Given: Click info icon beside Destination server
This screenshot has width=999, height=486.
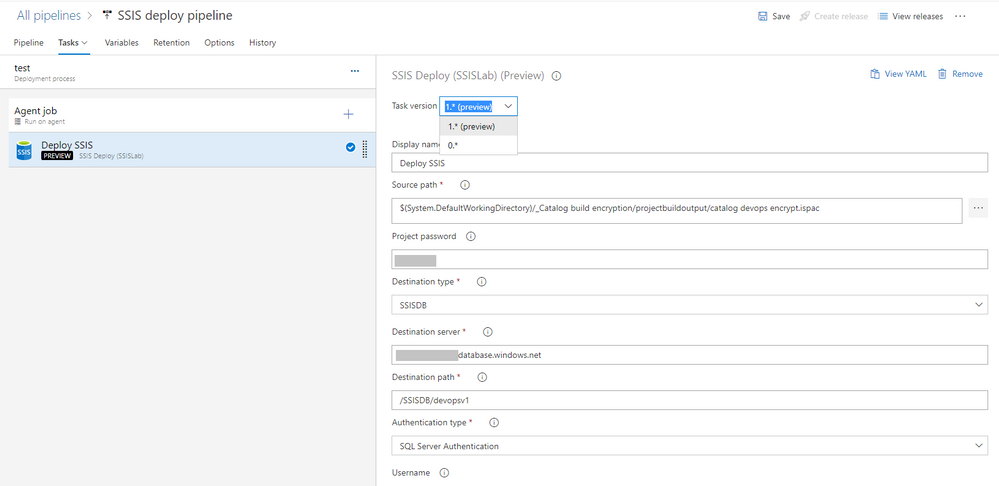Looking at the screenshot, I should coord(488,332).
